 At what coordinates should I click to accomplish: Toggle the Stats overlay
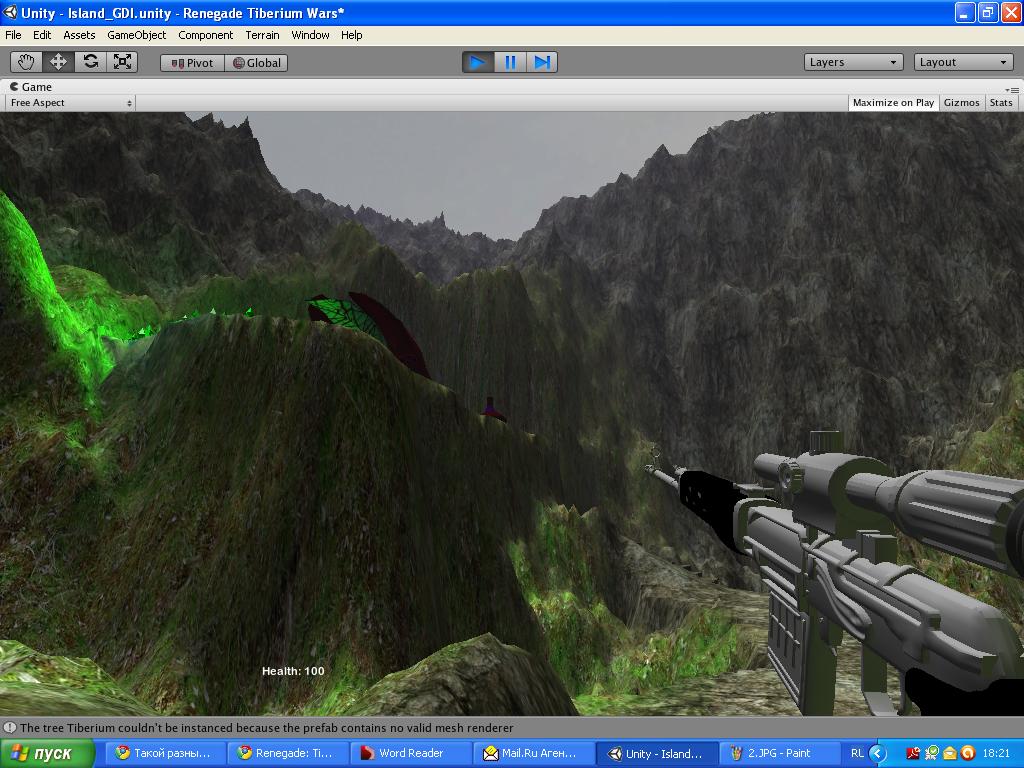pos(1000,103)
